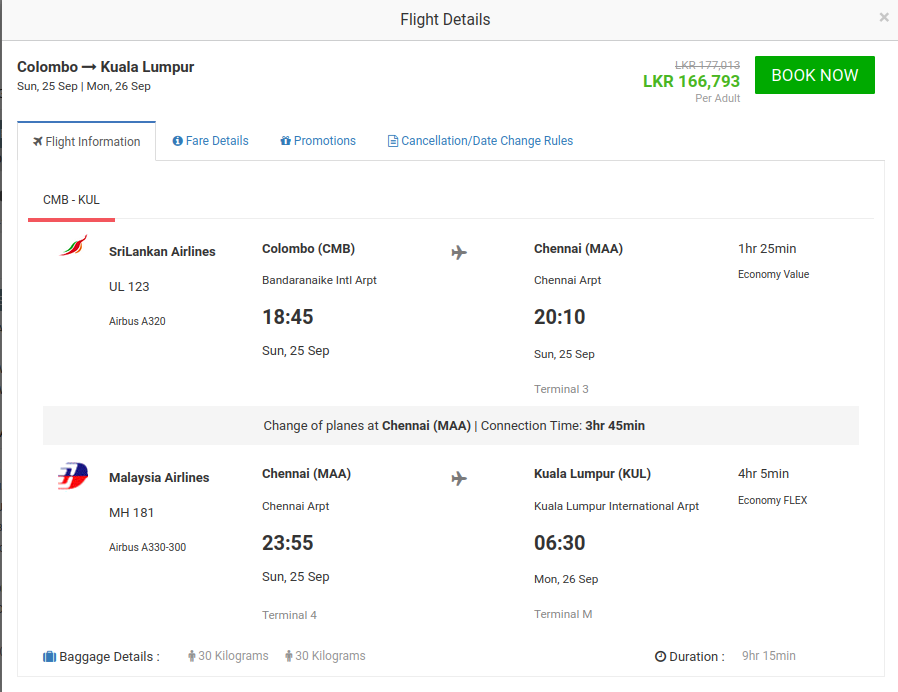898x692 pixels.
Task: Select the CMB - KUL segment tab
Action: (71, 200)
